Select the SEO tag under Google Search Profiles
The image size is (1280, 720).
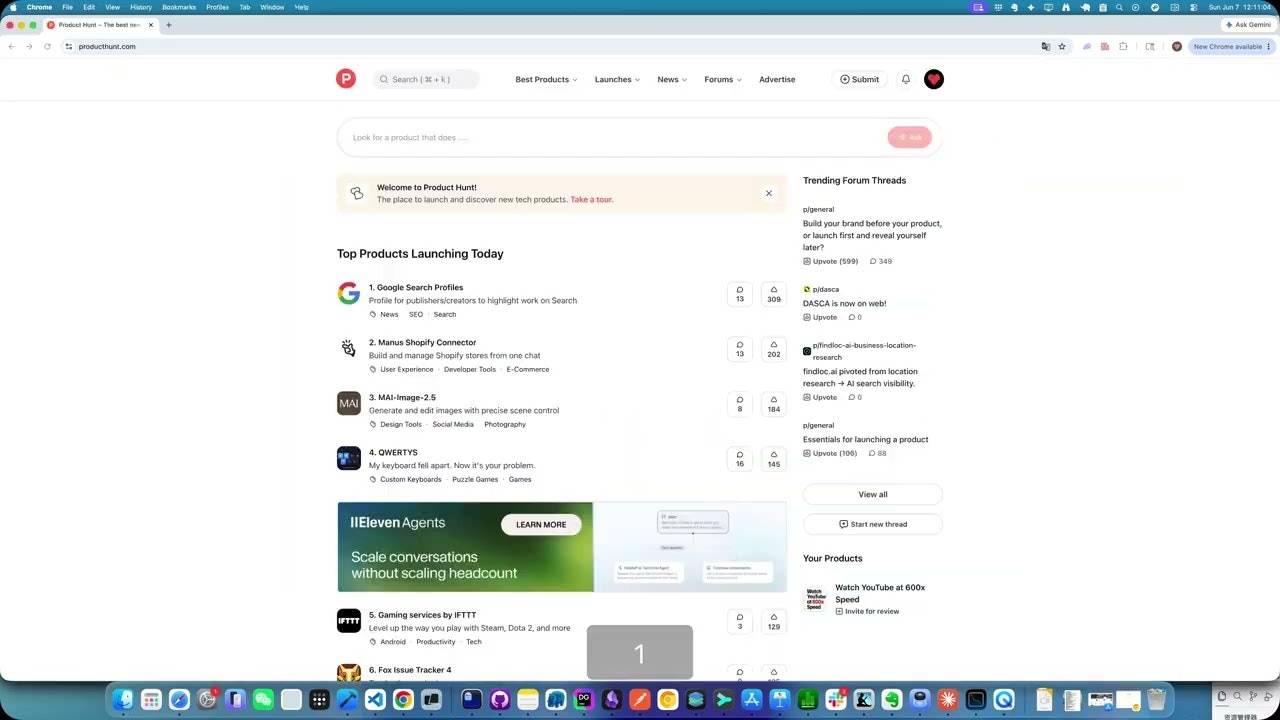coord(416,314)
